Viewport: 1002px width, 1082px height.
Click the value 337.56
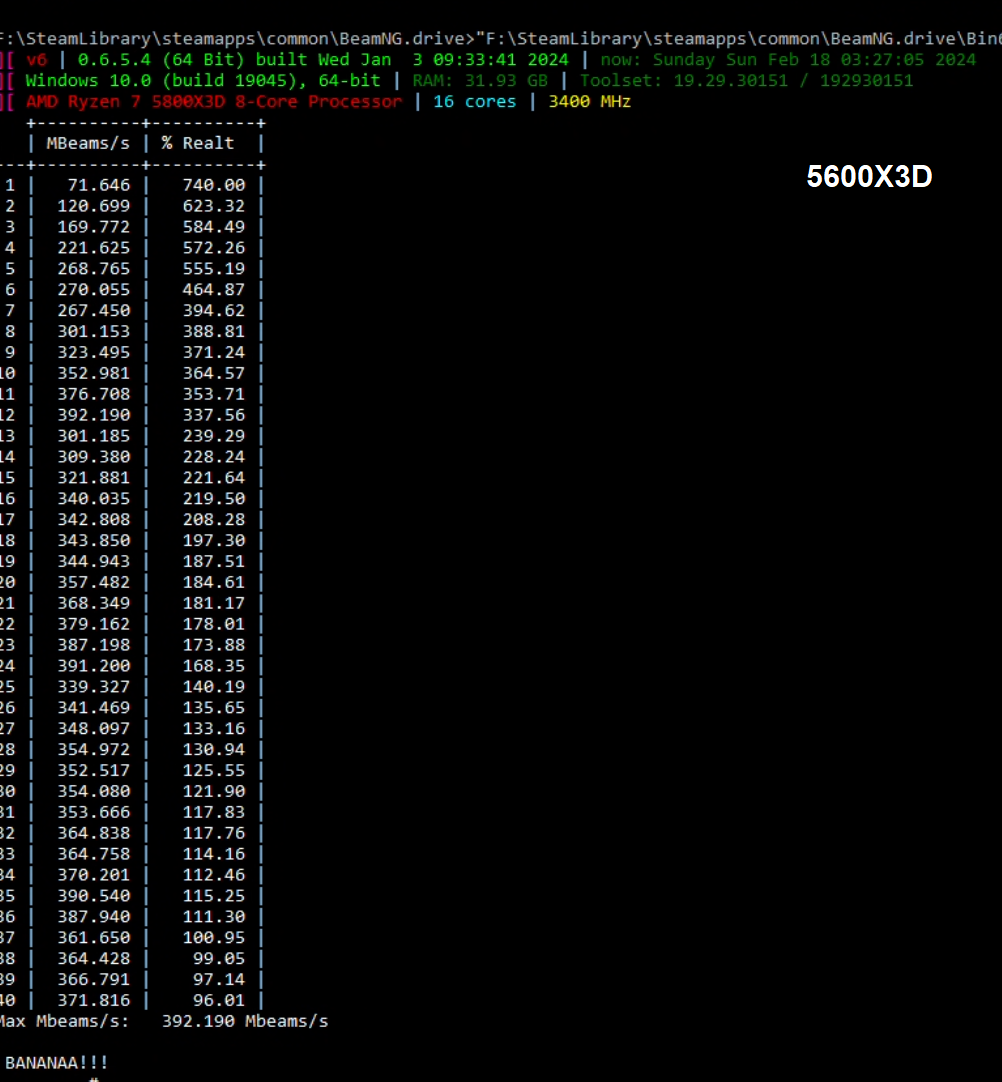point(214,415)
